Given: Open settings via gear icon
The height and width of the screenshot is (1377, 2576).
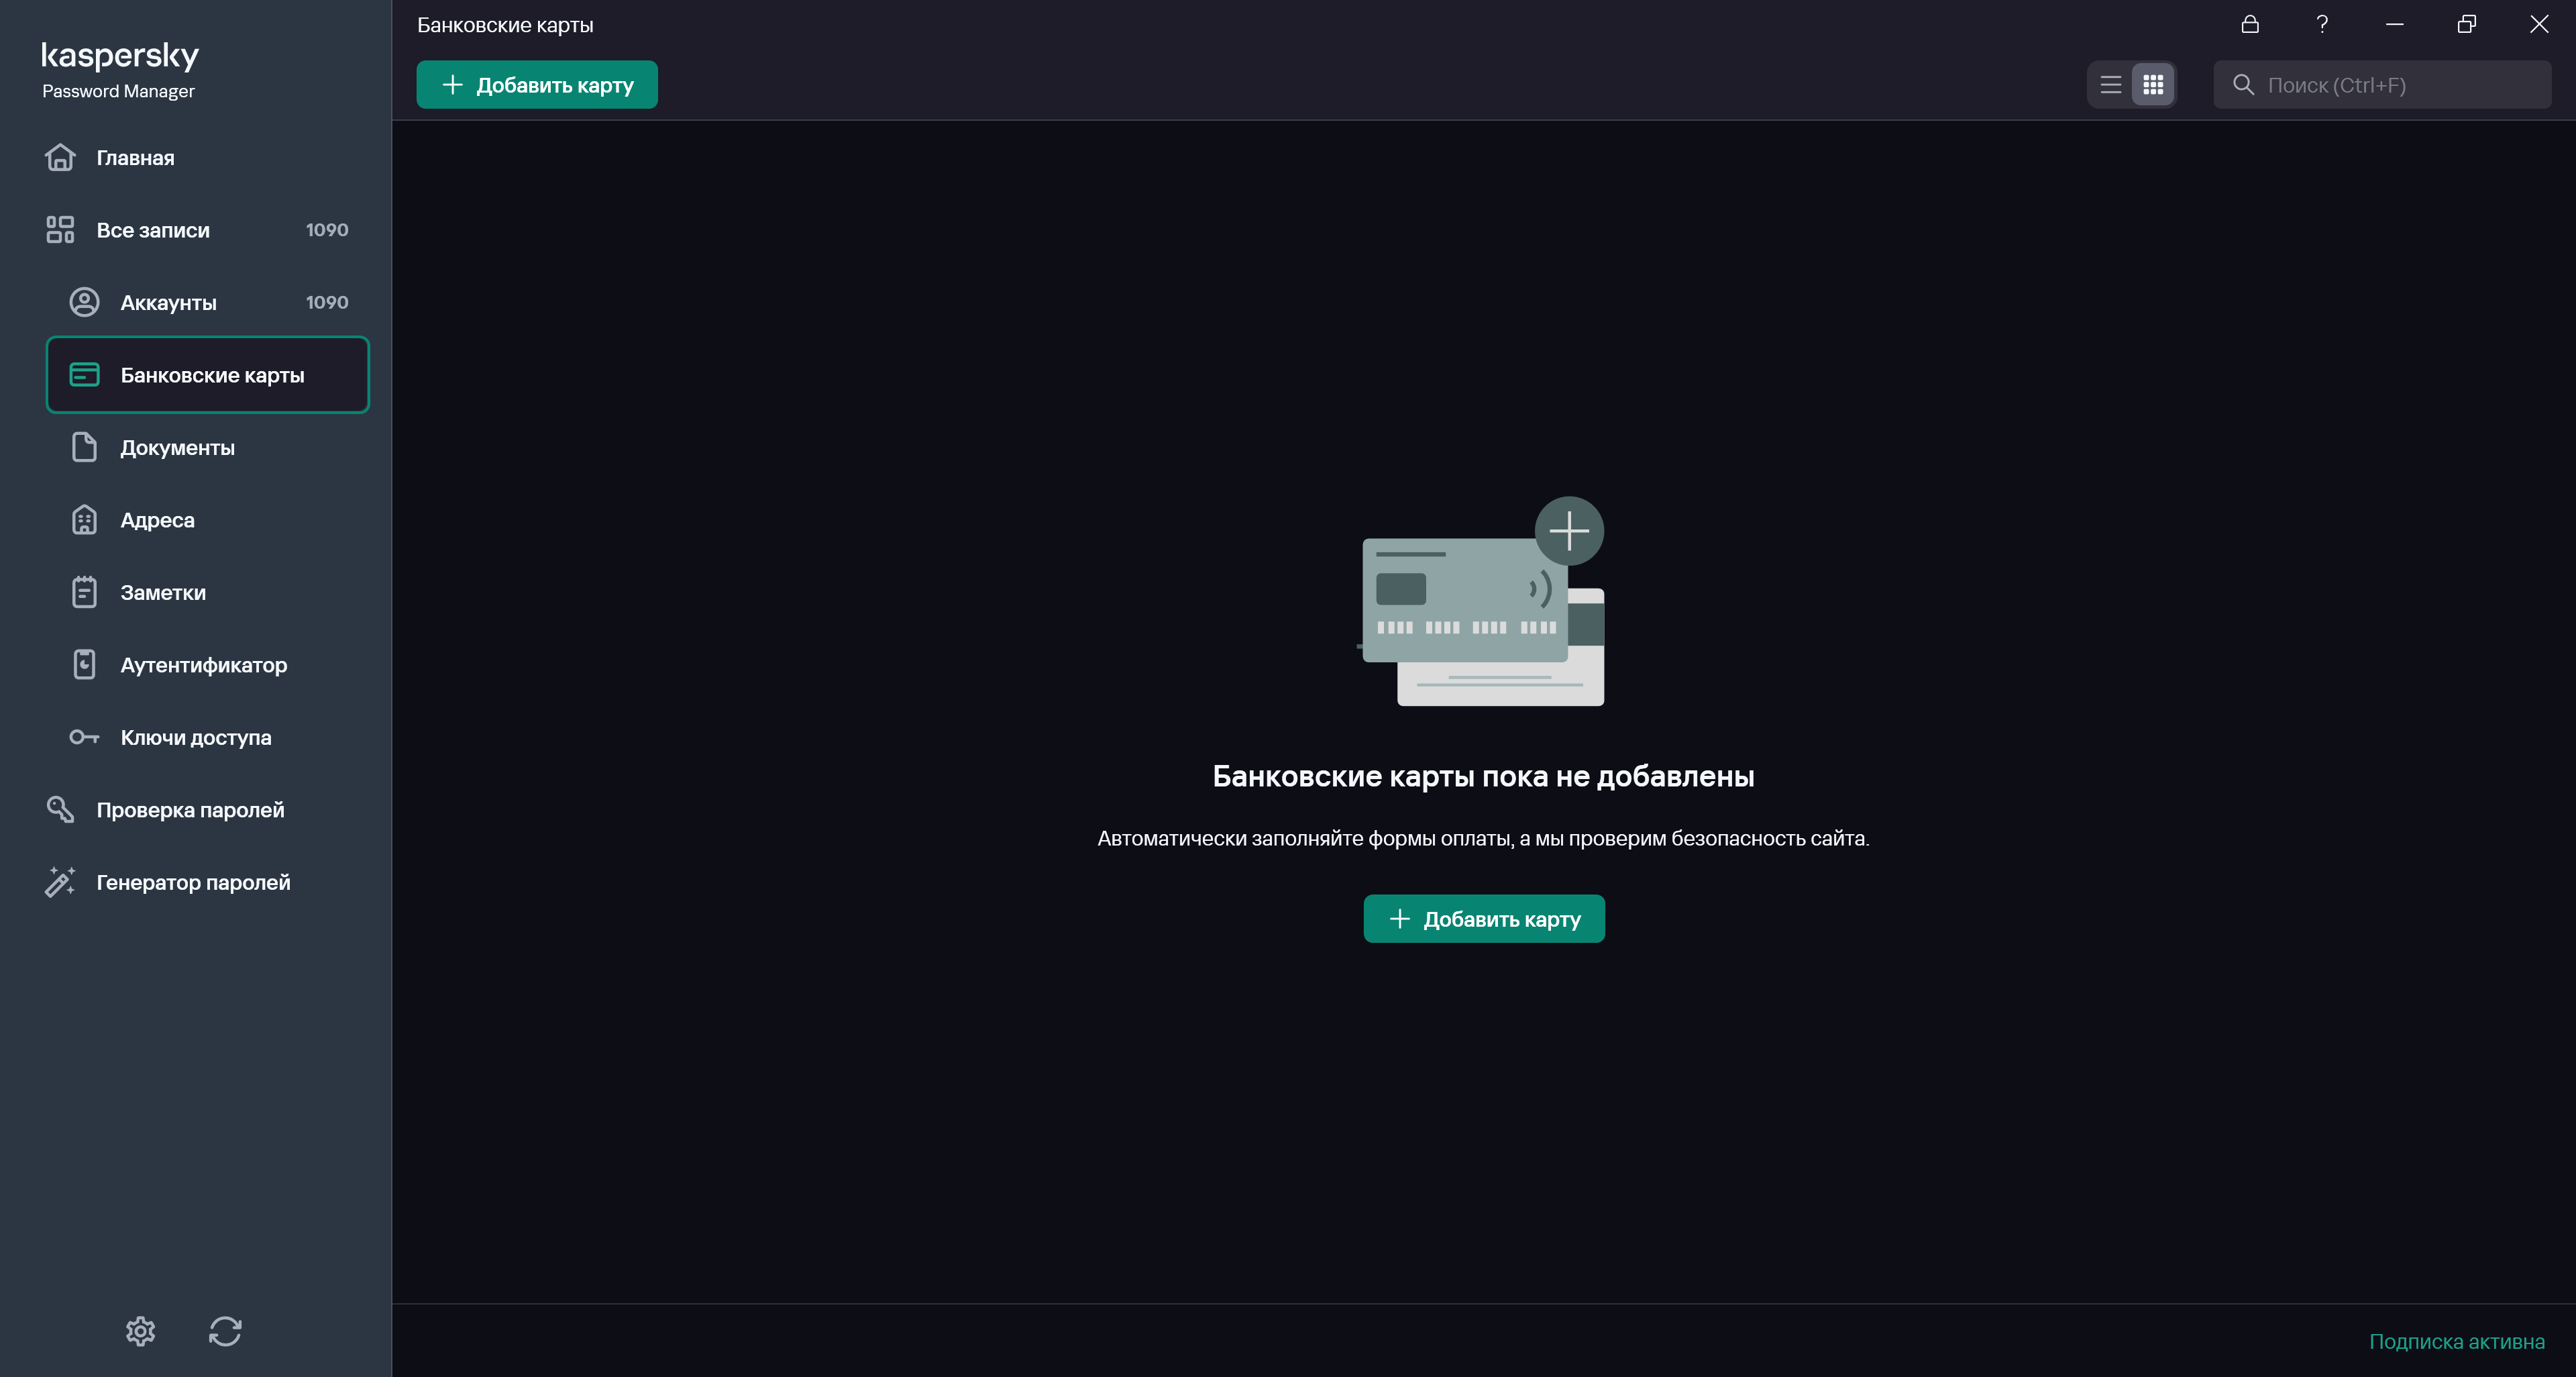Looking at the screenshot, I should click(x=140, y=1331).
